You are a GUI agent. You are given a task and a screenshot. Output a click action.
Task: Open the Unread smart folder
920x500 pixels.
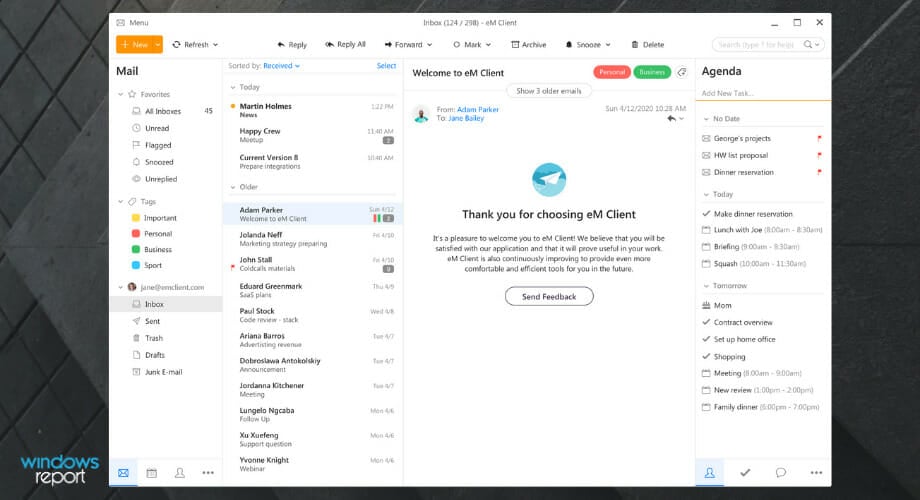157,128
